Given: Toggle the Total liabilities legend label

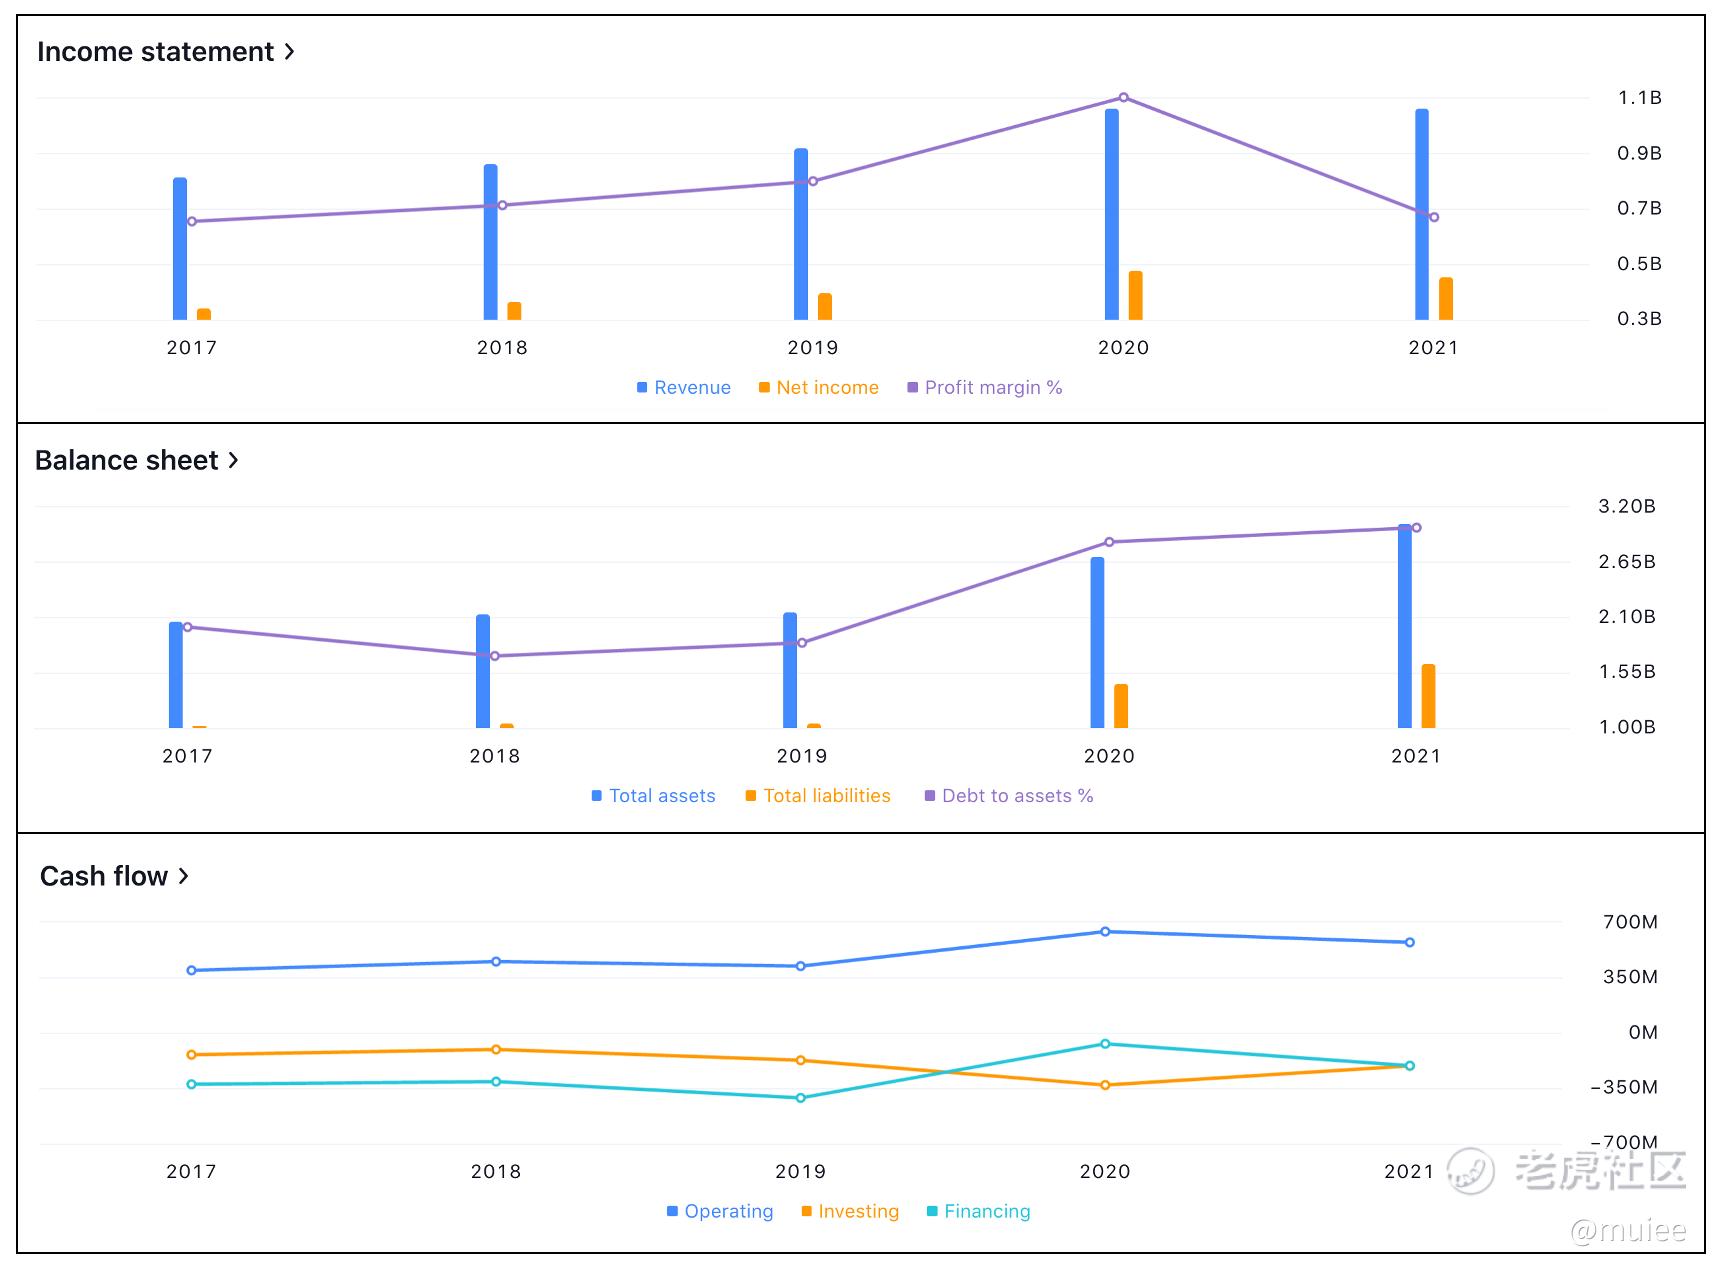Looking at the screenshot, I should pyautogui.click(x=827, y=796).
